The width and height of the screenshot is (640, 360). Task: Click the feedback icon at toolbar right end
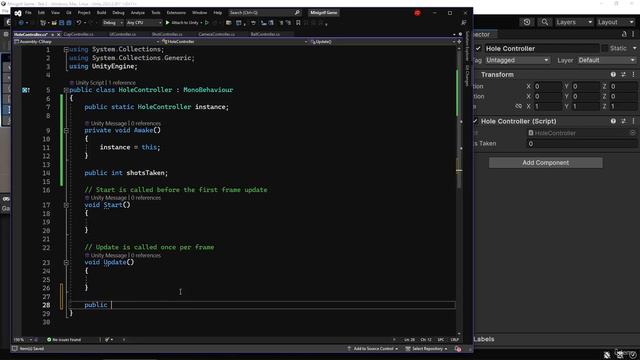pos(464,23)
